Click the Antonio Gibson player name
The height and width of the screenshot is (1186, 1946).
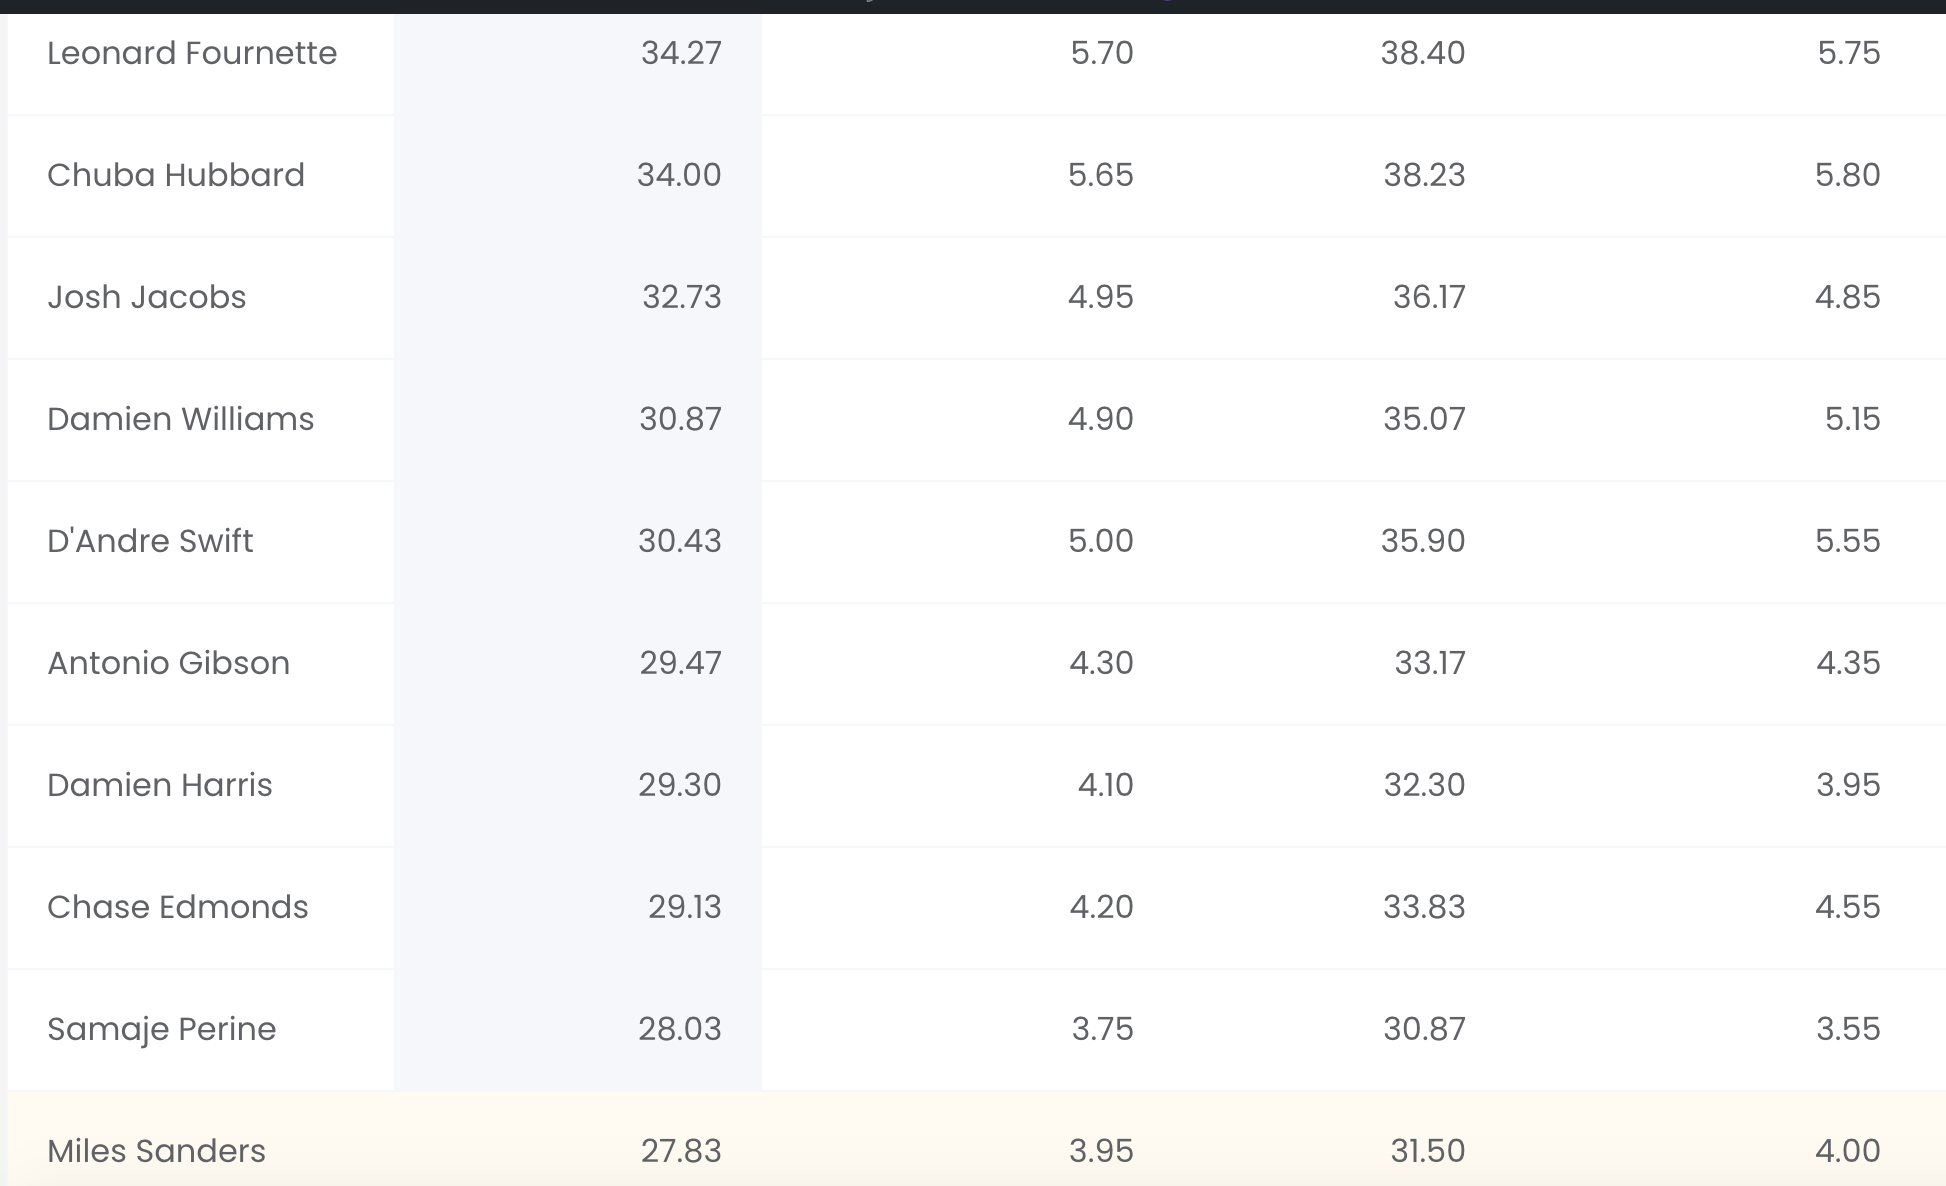click(x=169, y=663)
